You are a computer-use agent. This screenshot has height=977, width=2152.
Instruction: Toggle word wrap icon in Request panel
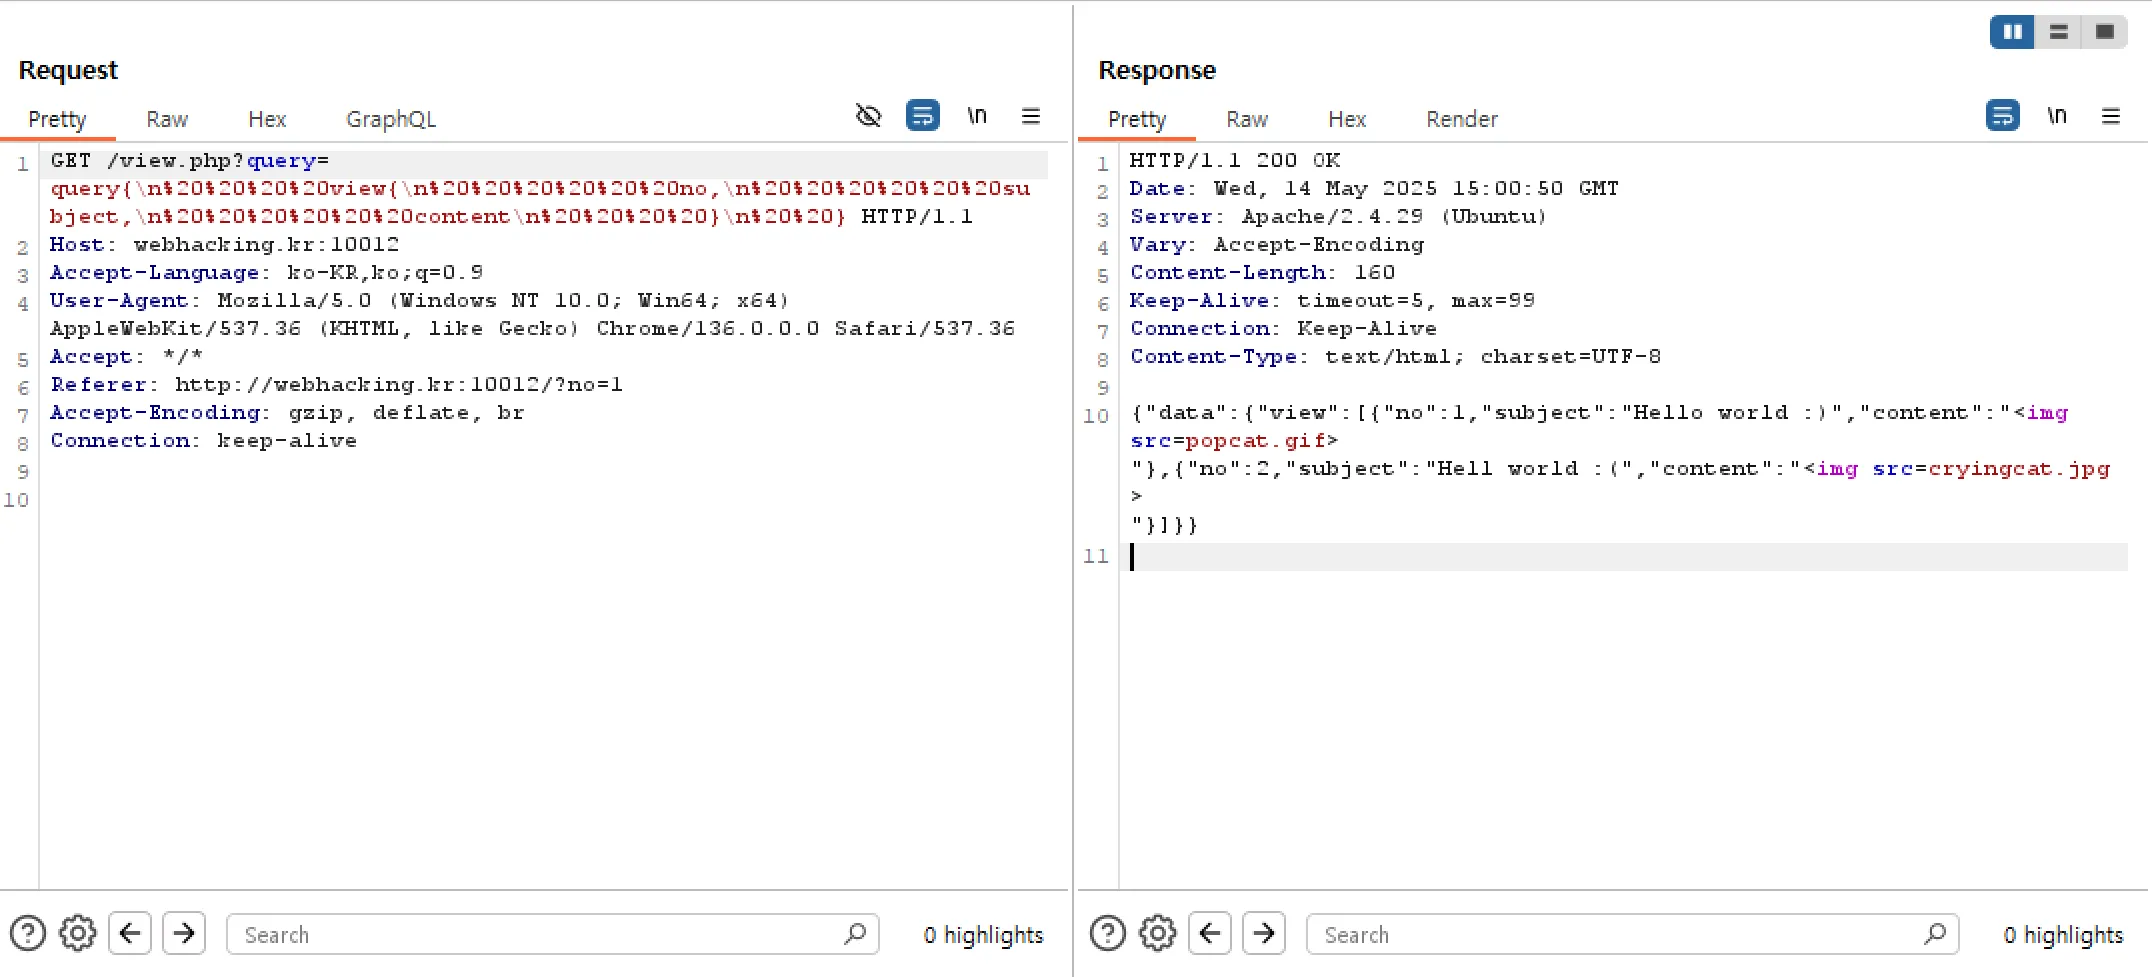tap(923, 116)
